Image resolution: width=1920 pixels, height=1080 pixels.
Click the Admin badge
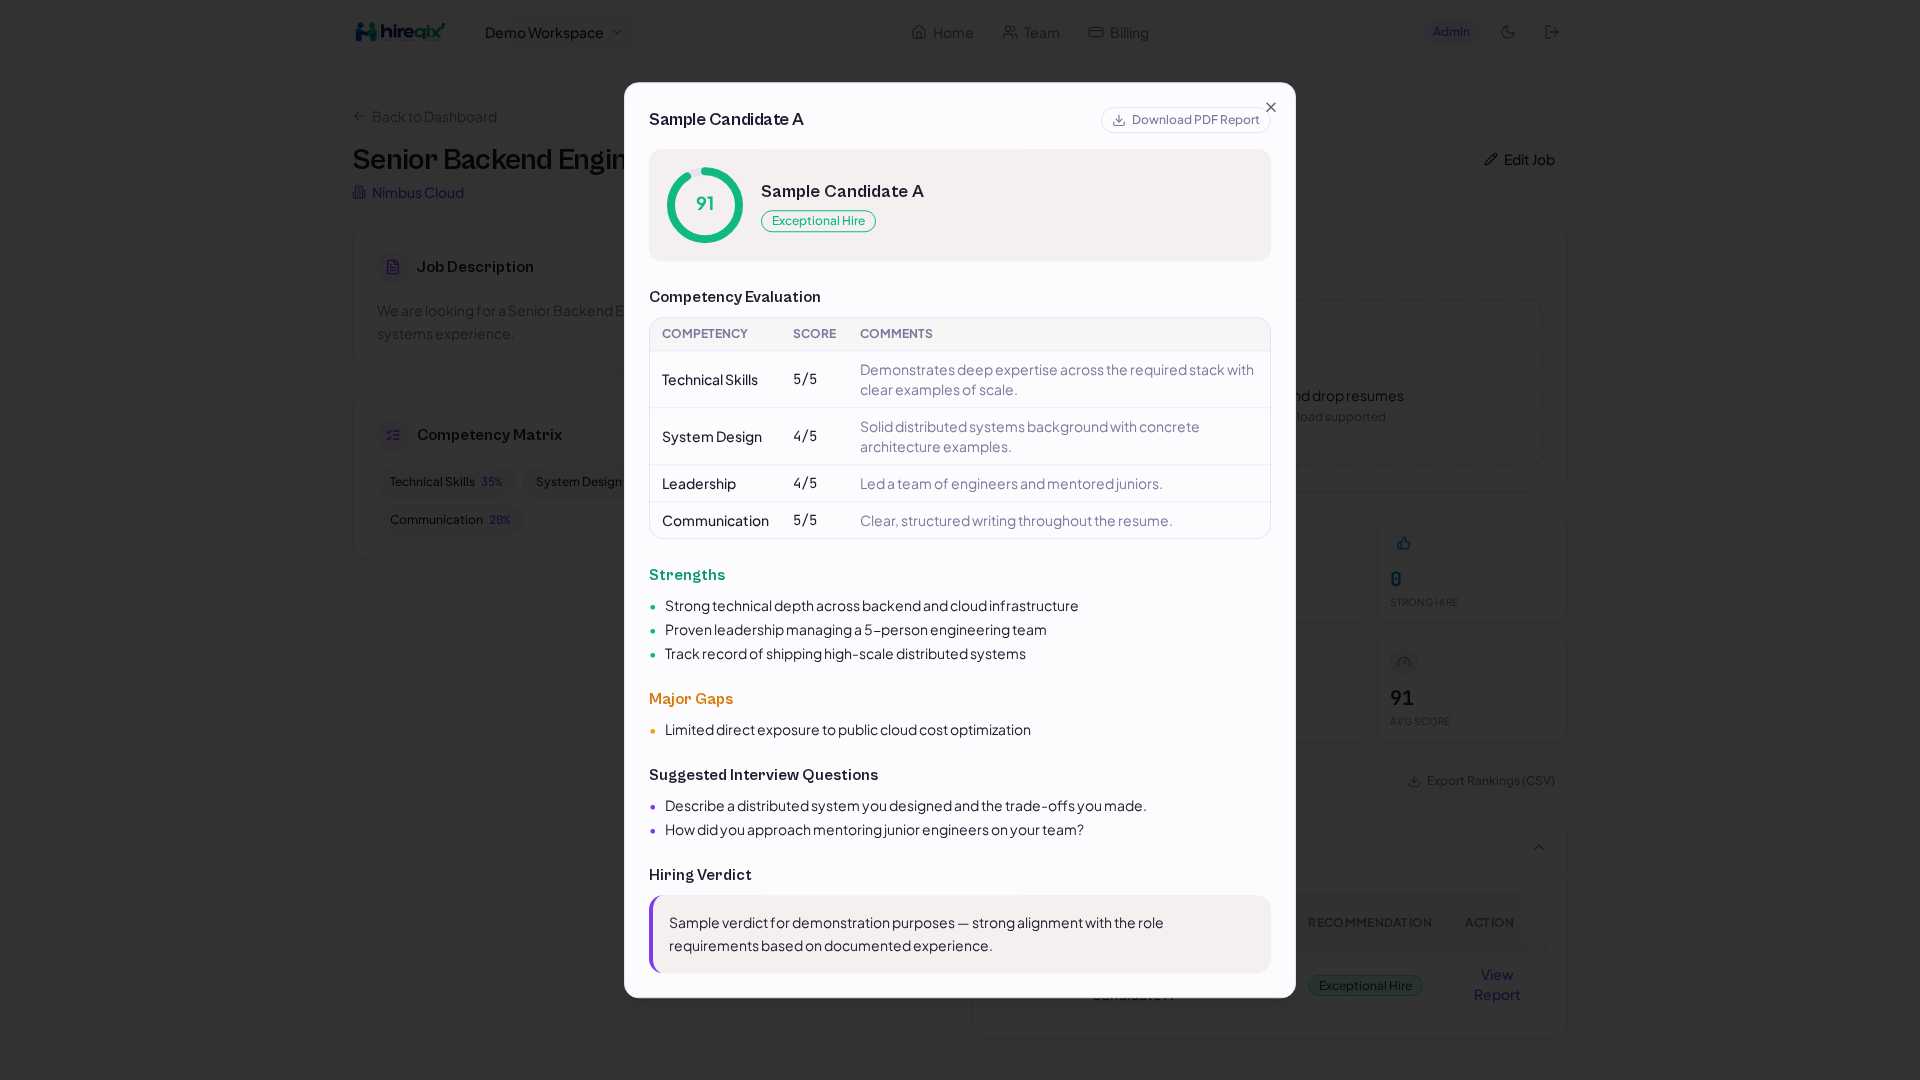tap(1451, 32)
